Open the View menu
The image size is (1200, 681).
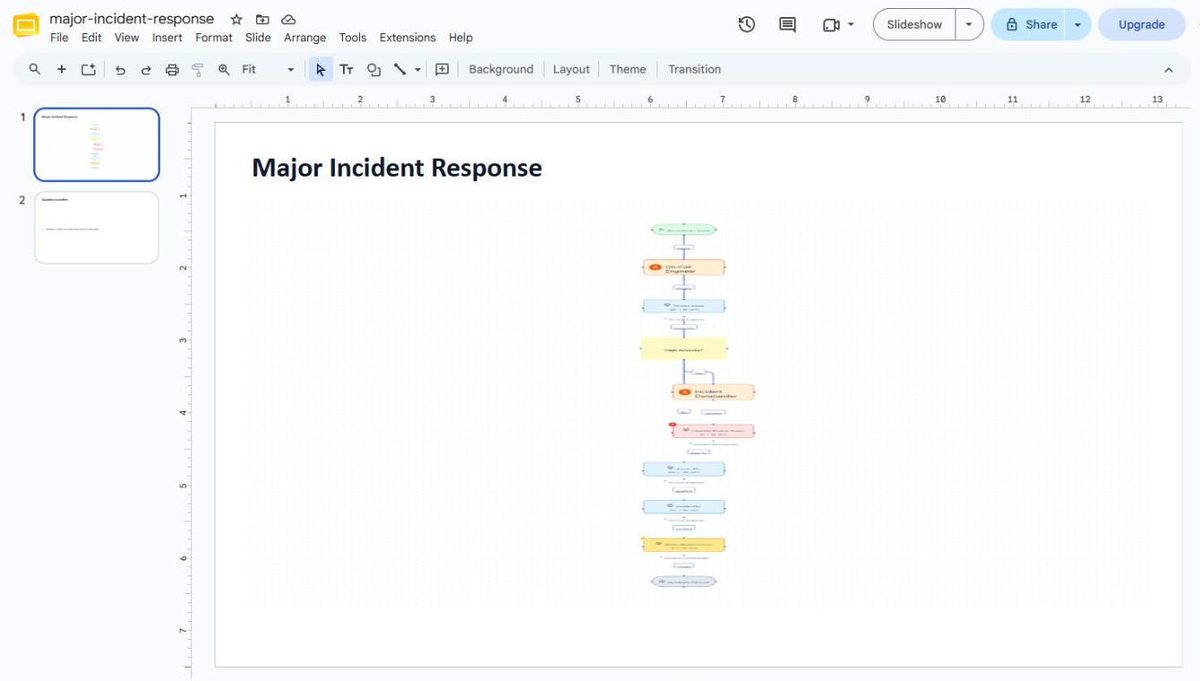(127, 37)
